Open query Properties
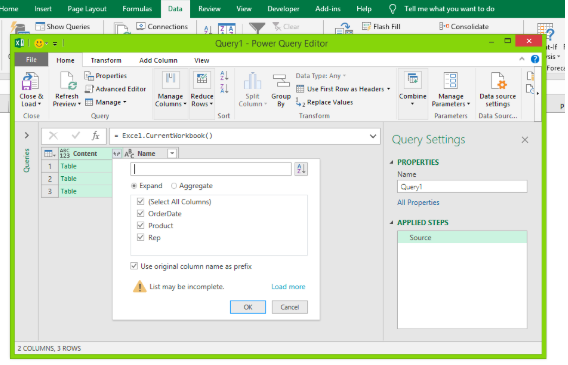 coord(105,76)
